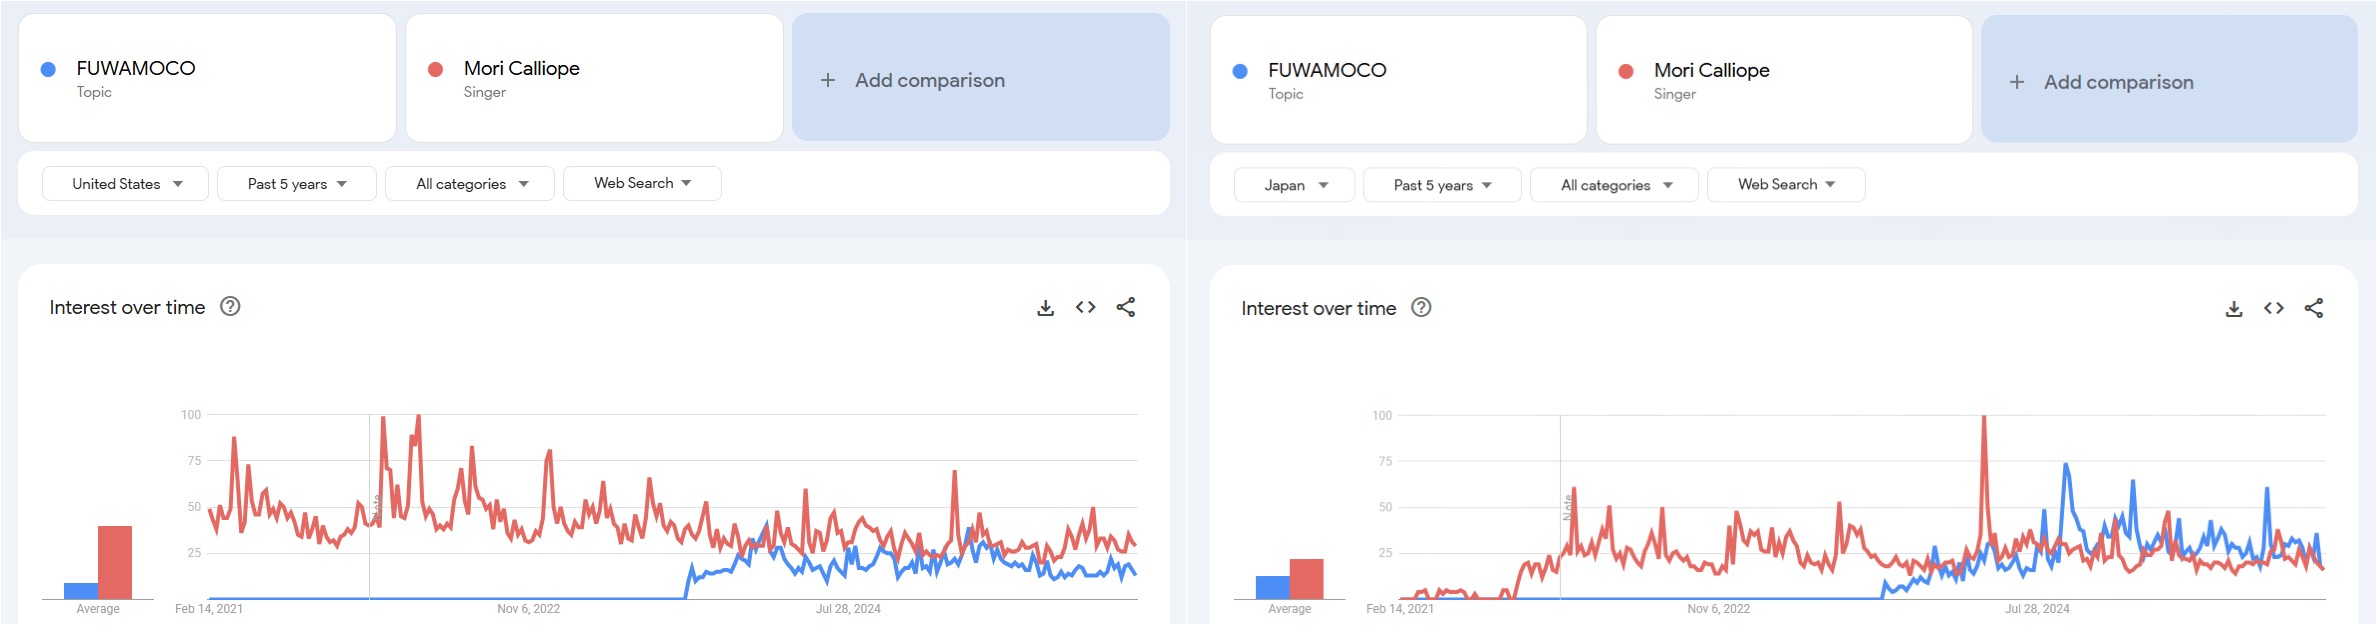
Task: Change left Past 5 years time range
Action: tap(296, 184)
